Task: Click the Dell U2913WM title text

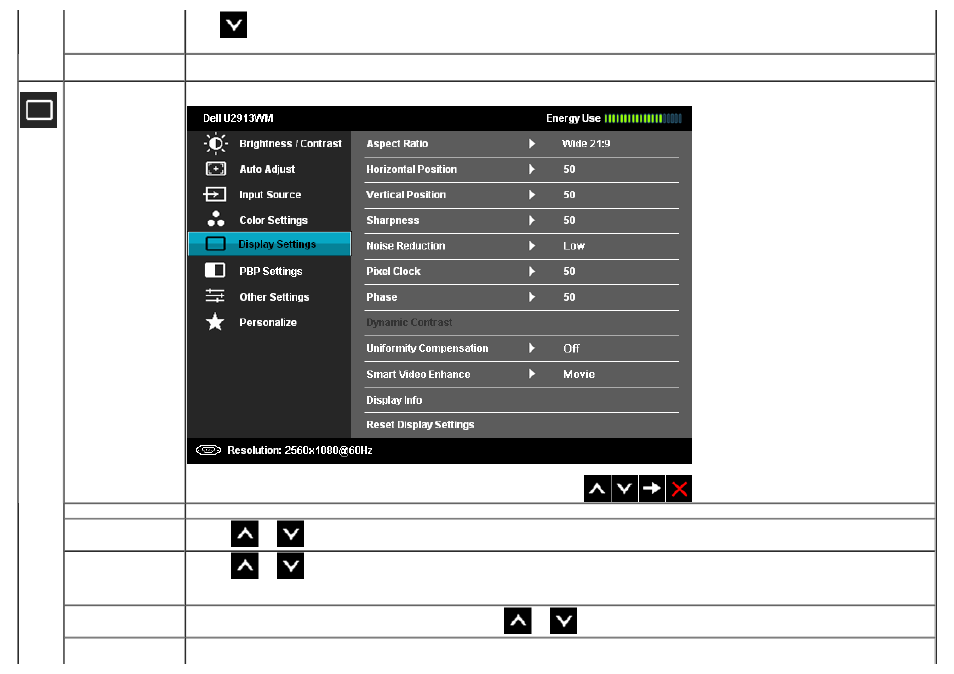Action: click(x=238, y=118)
